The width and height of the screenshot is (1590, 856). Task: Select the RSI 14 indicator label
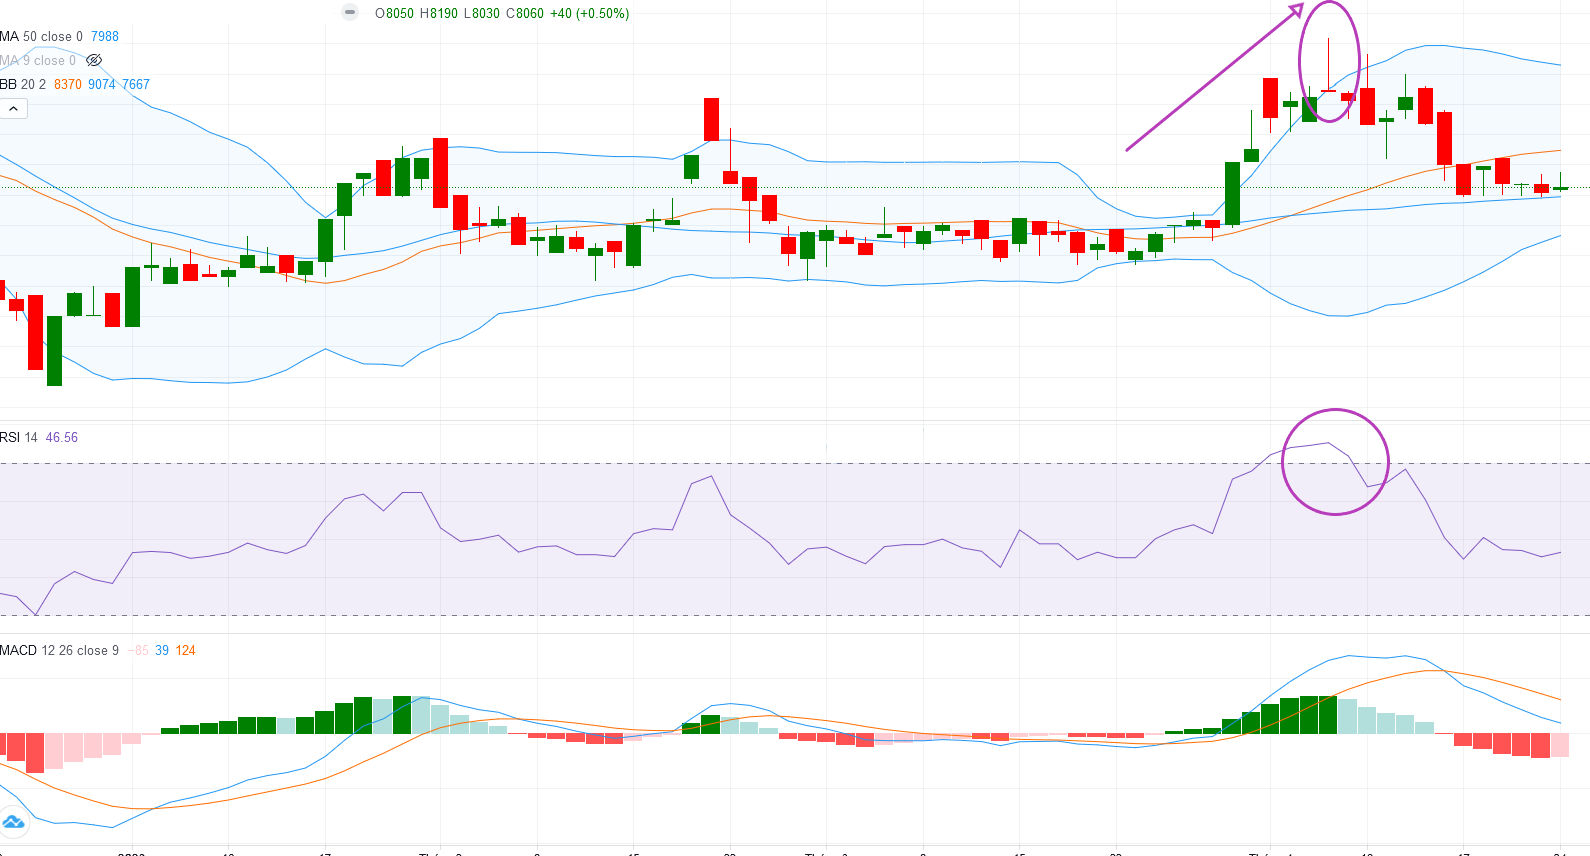pos(19,437)
